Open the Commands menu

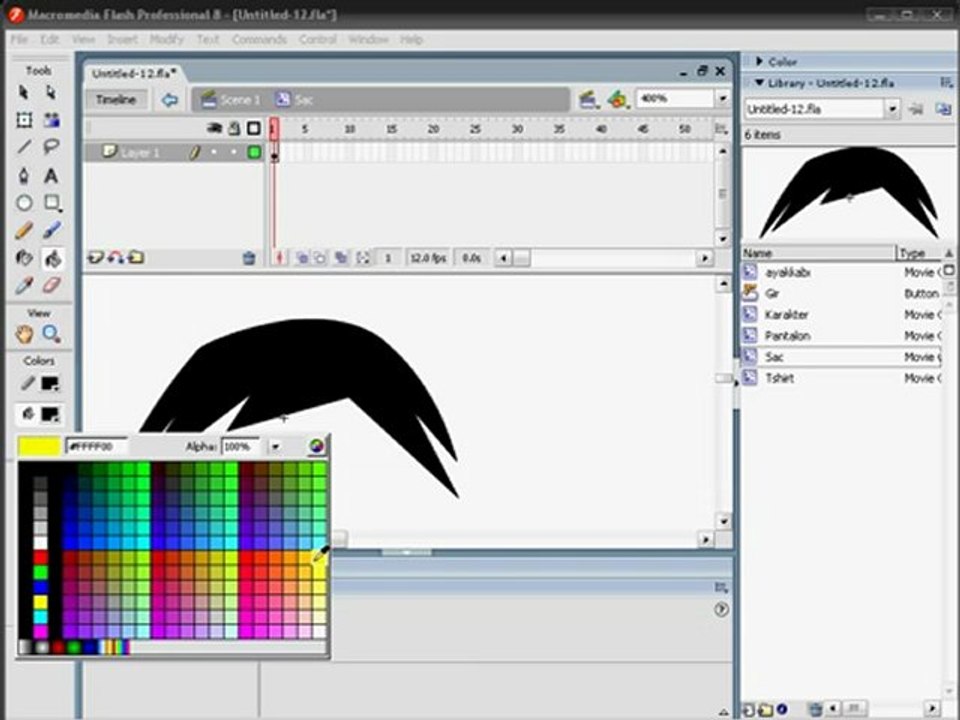click(x=259, y=40)
